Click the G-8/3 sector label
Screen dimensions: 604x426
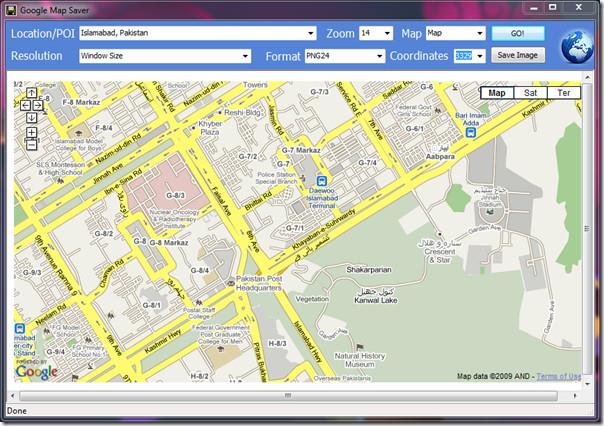pos(175,195)
